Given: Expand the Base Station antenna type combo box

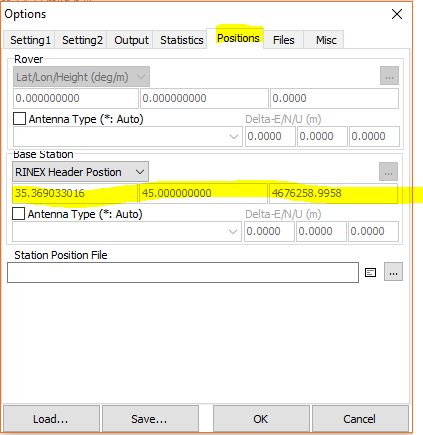Looking at the screenshot, I should coord(127,231).
